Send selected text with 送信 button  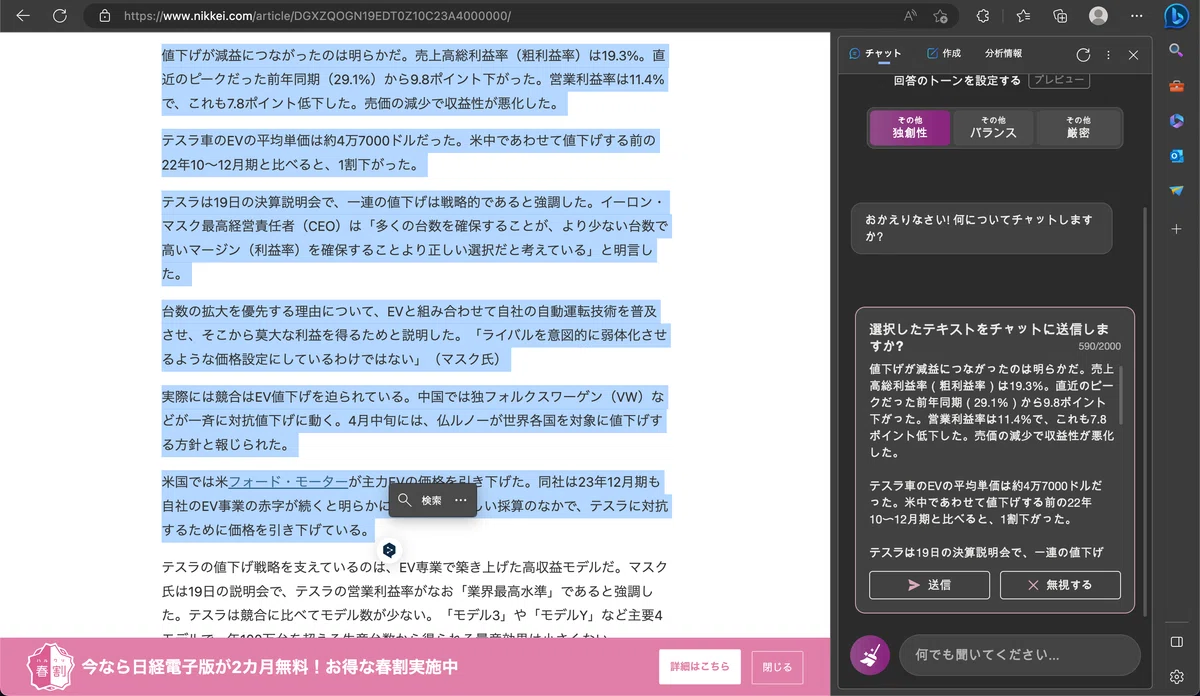click(x=929, y=585)
